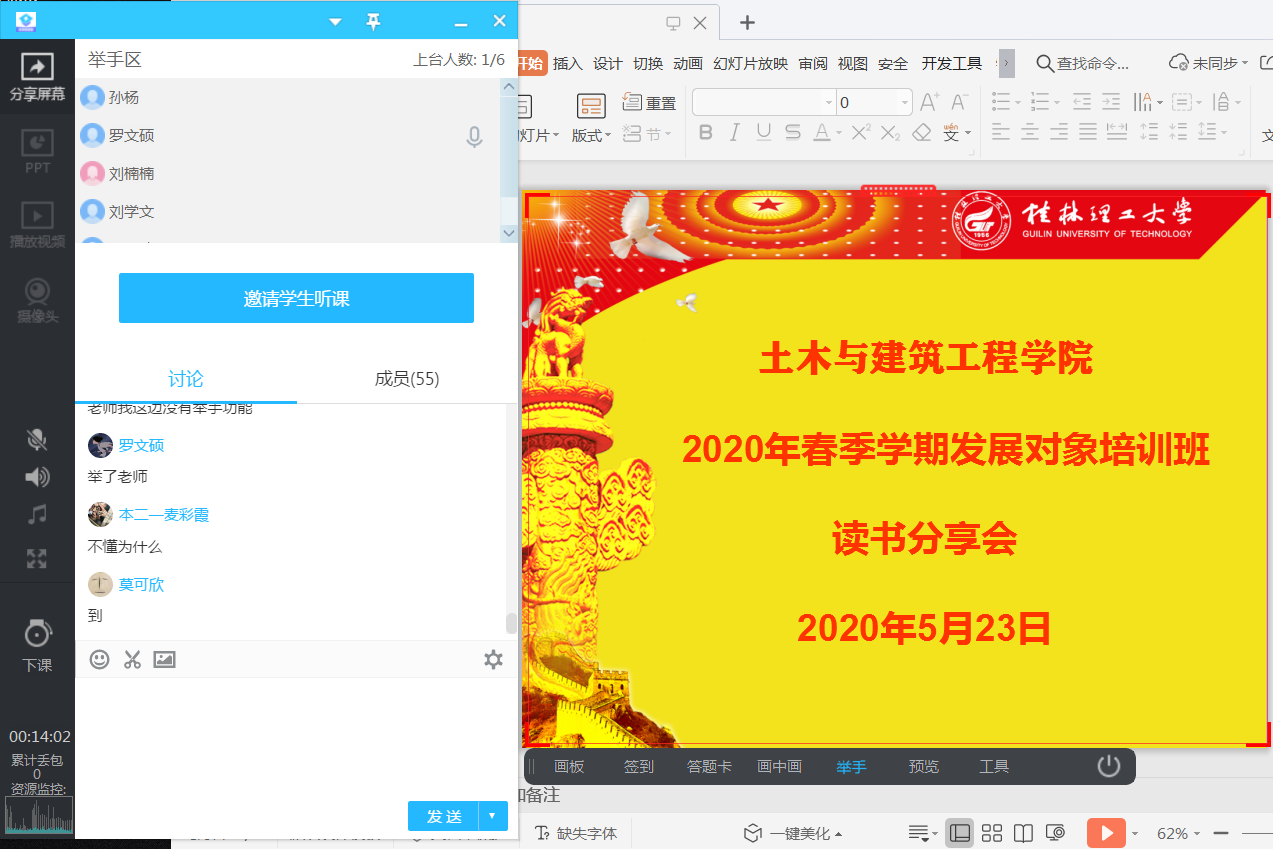Viewport: 1273px width, 849px height.
Task: Toggle the speaker volume icon
Action: click(37, 476)
